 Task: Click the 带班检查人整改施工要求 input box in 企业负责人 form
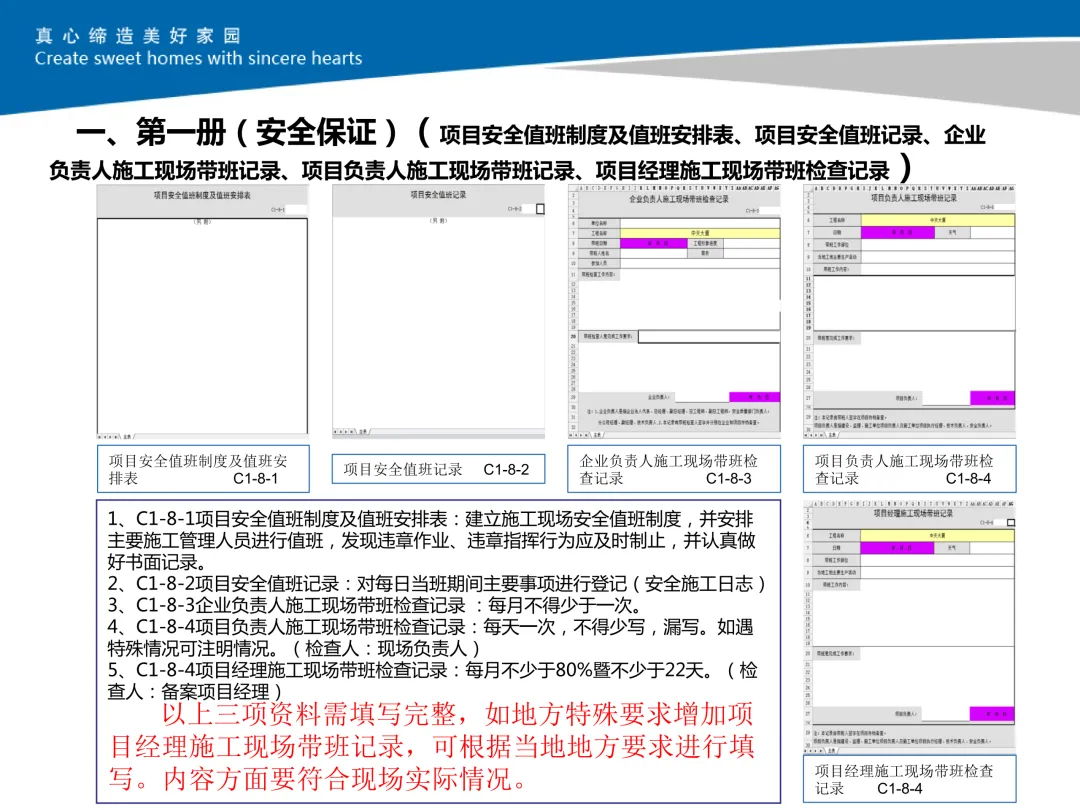[x=709, y=337]
